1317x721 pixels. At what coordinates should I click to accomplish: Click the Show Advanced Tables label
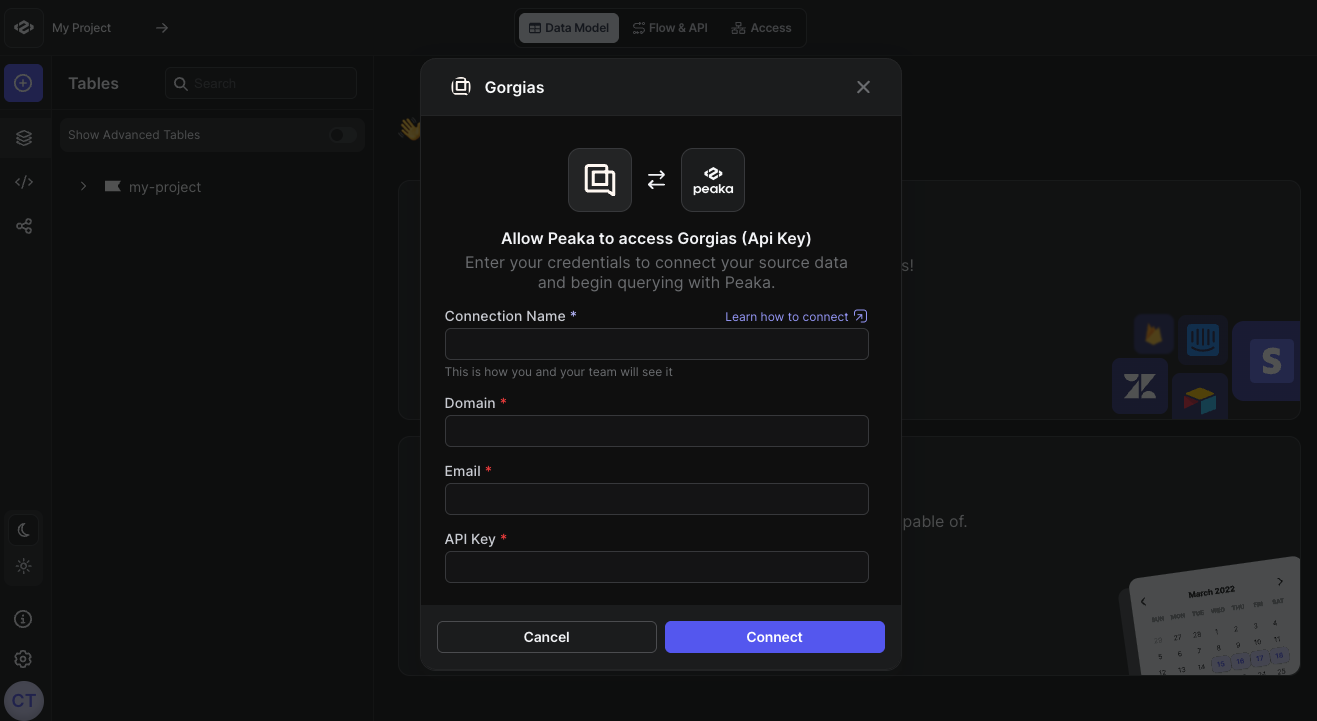pyautogui.click(x=134, y=135)
